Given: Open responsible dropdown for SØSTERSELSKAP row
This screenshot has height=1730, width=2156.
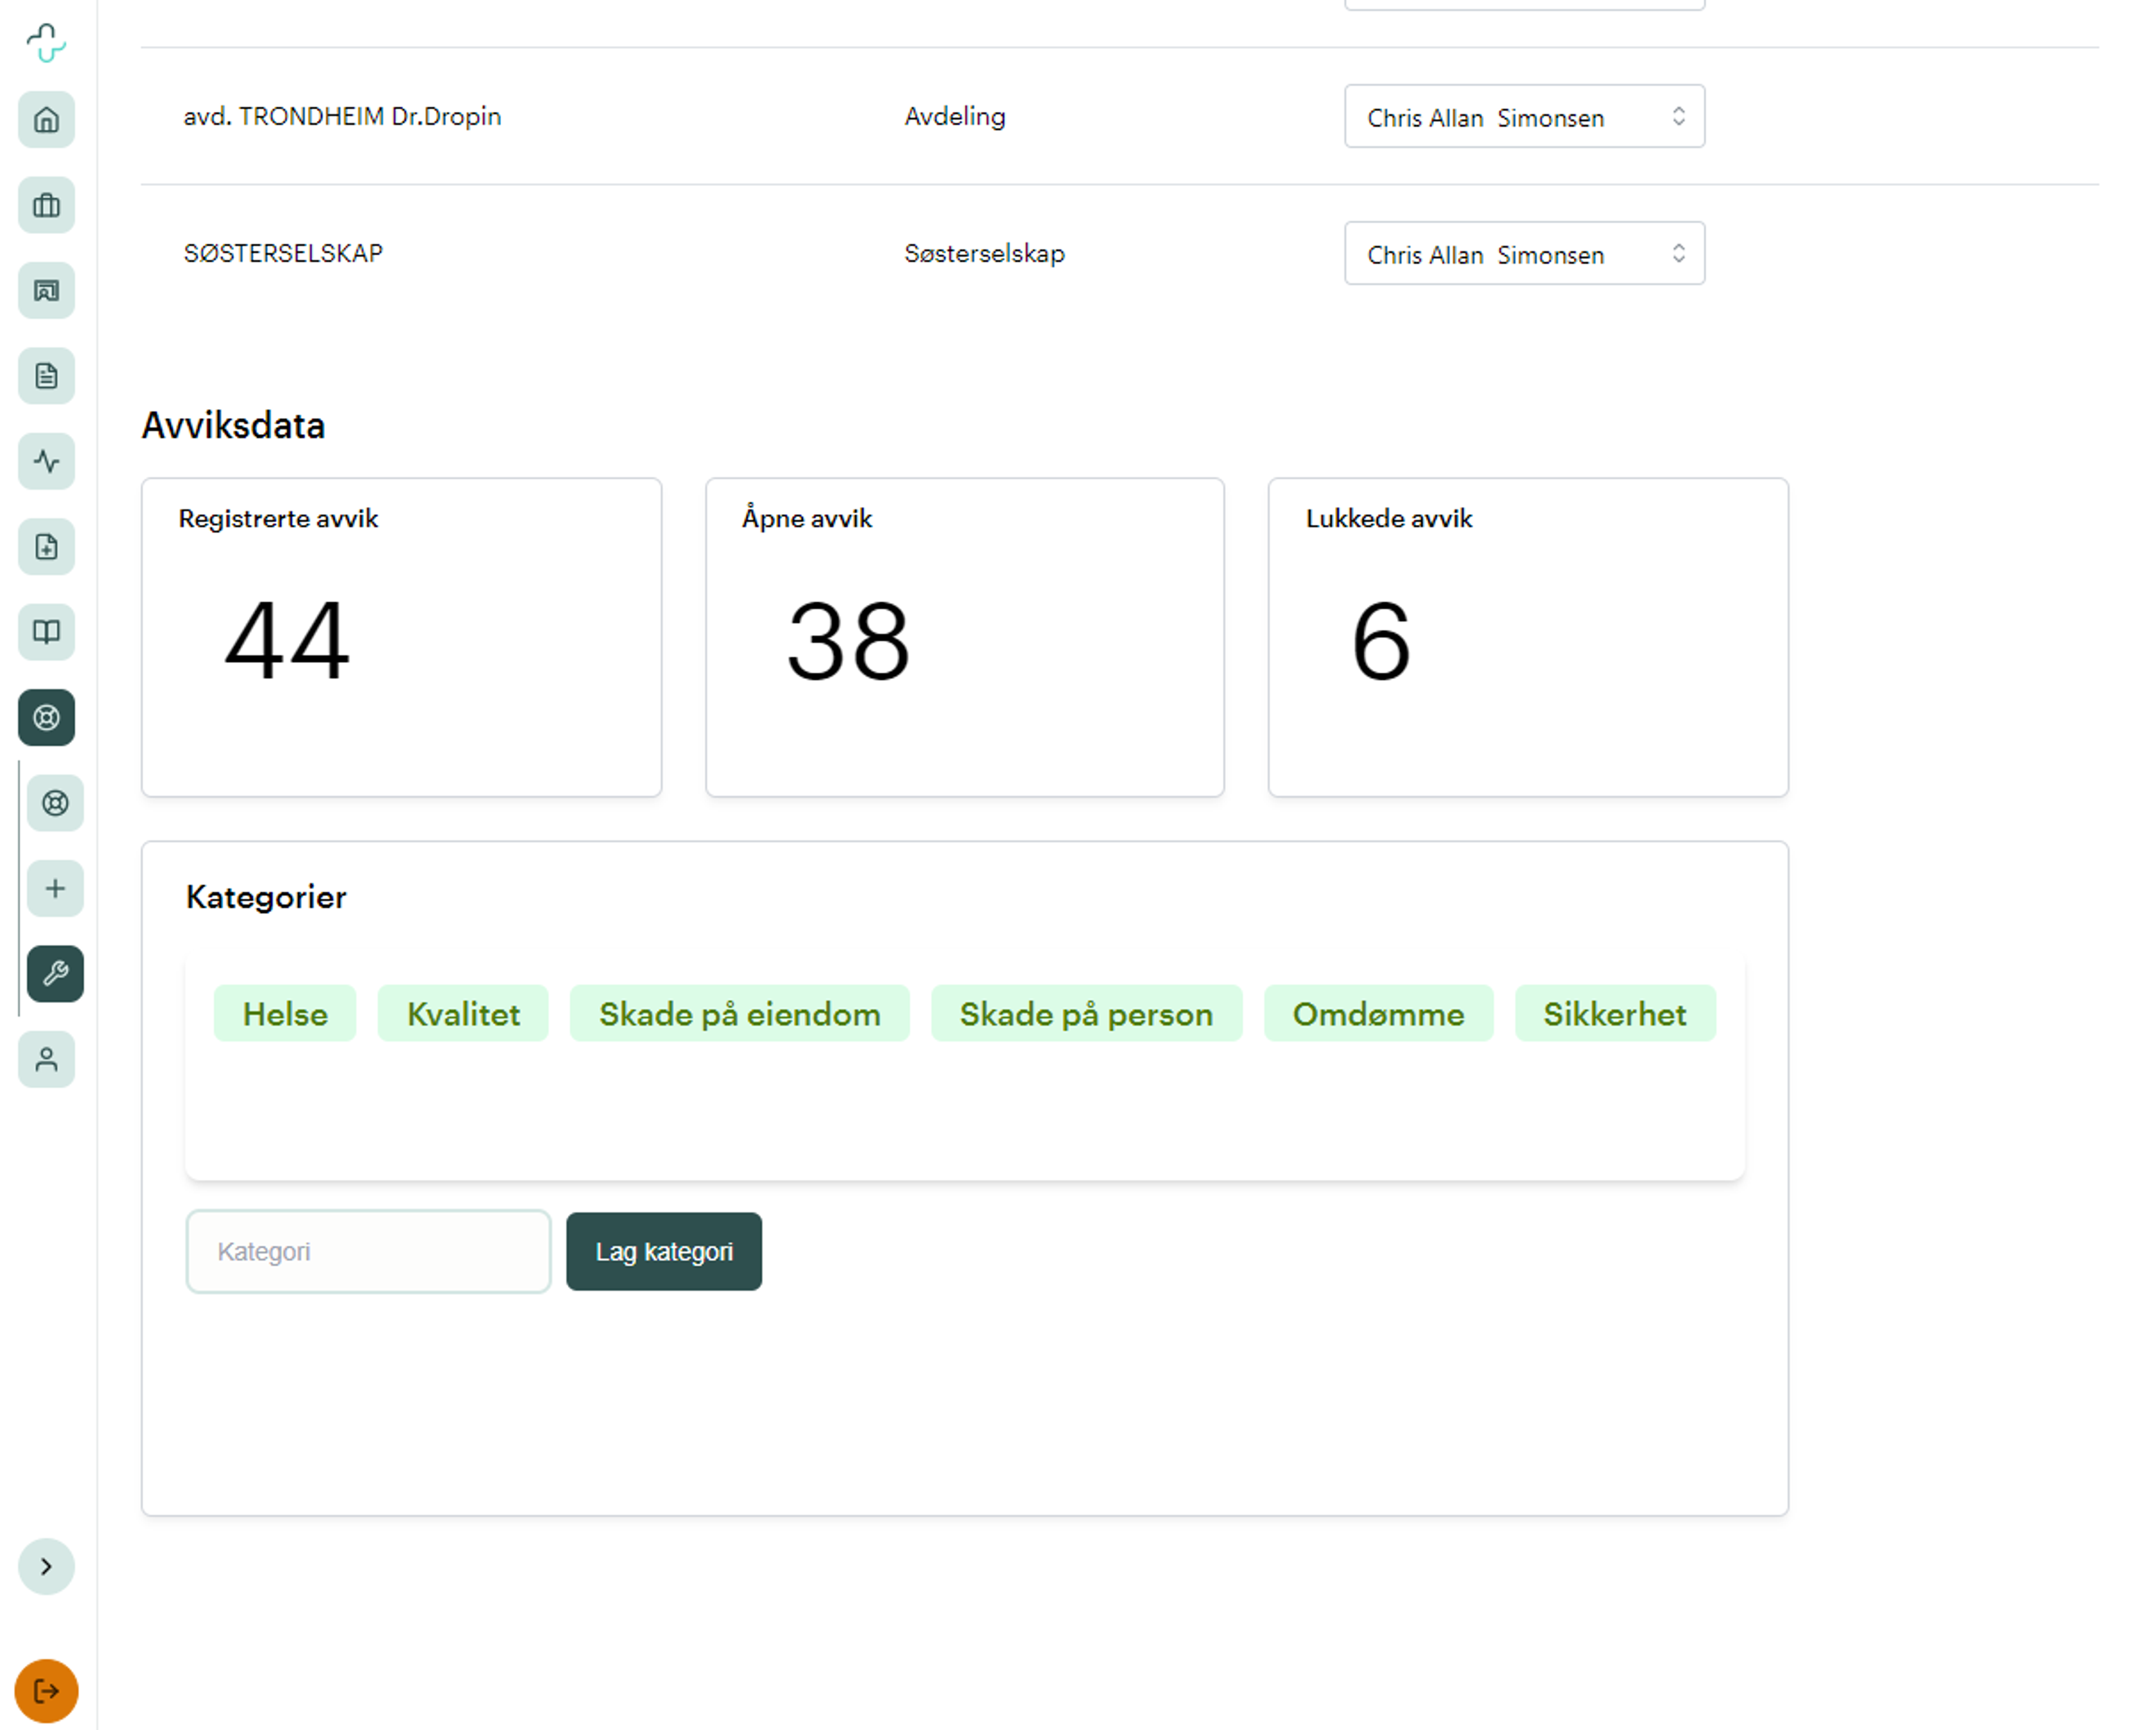Looking at the screenshot, I should [x=1524, y=253].
